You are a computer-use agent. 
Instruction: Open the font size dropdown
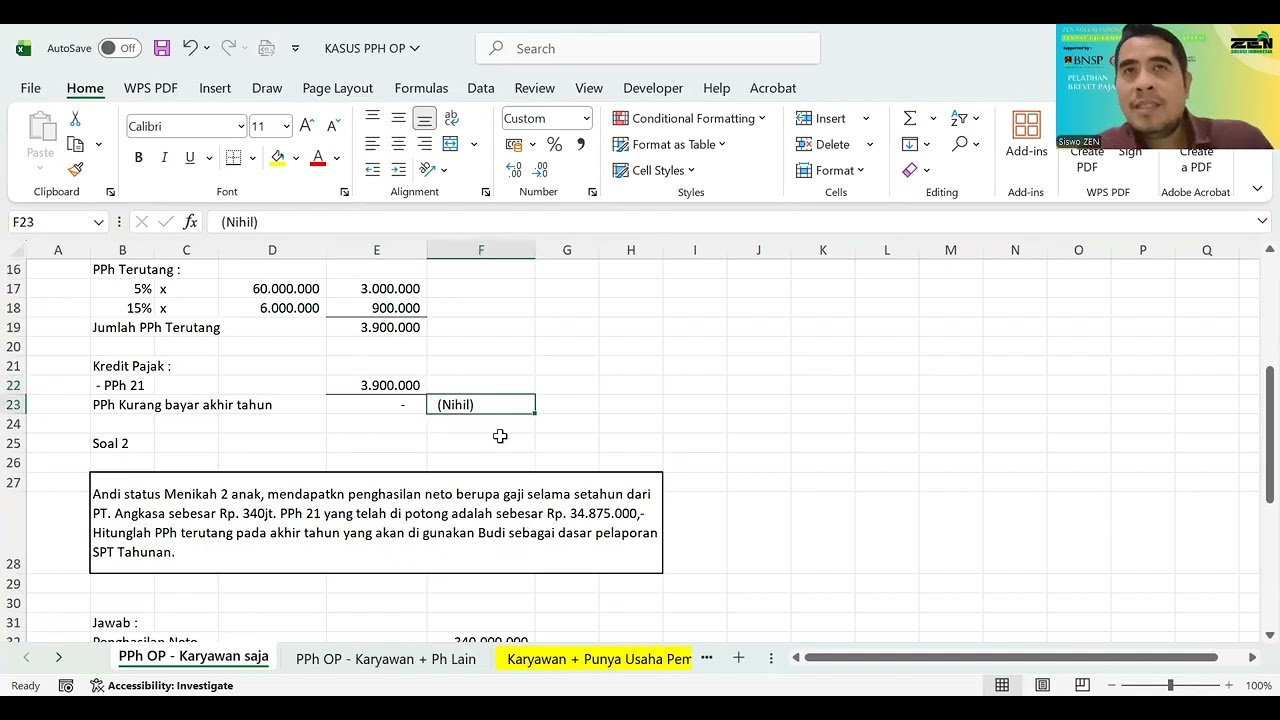[286, 126]
